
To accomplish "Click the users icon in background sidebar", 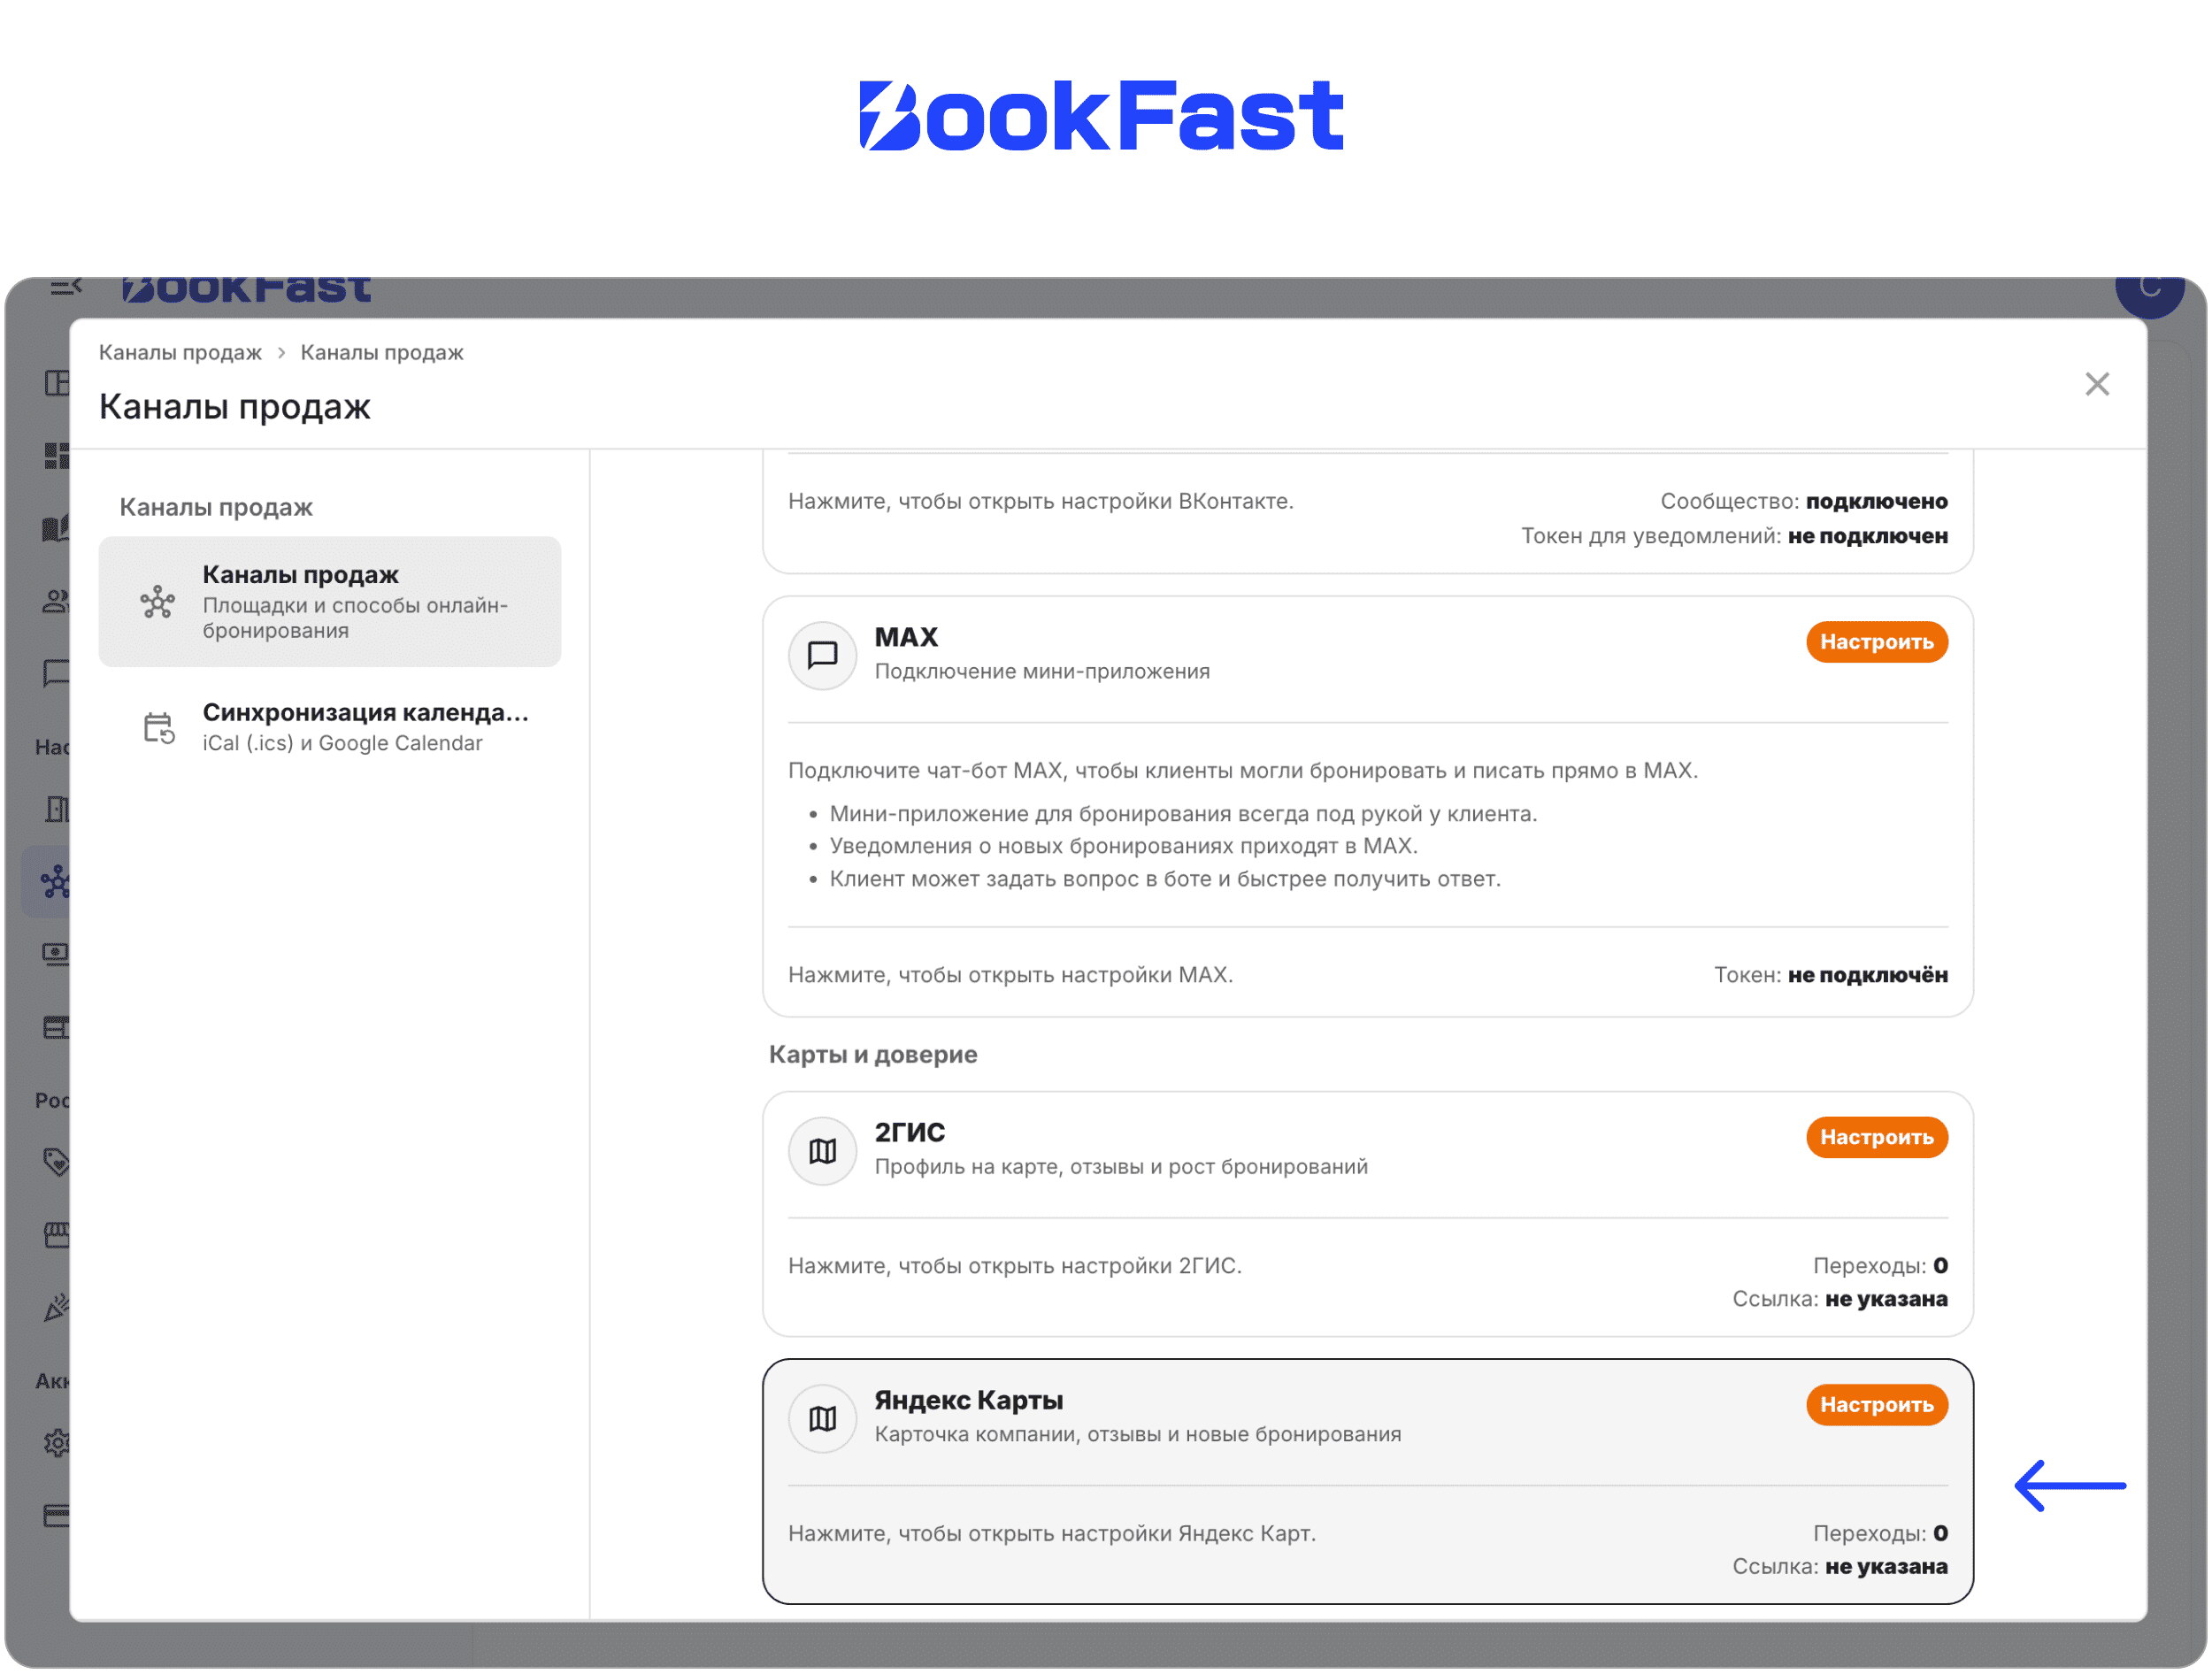I will coord(56,601).
